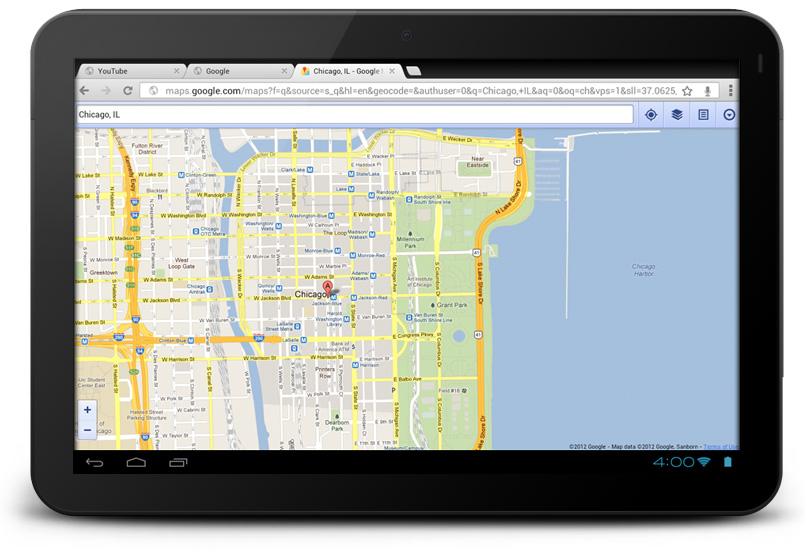Click the Monroe-Red station icon
The image size is (805, 551).
[x=353, y=255]
